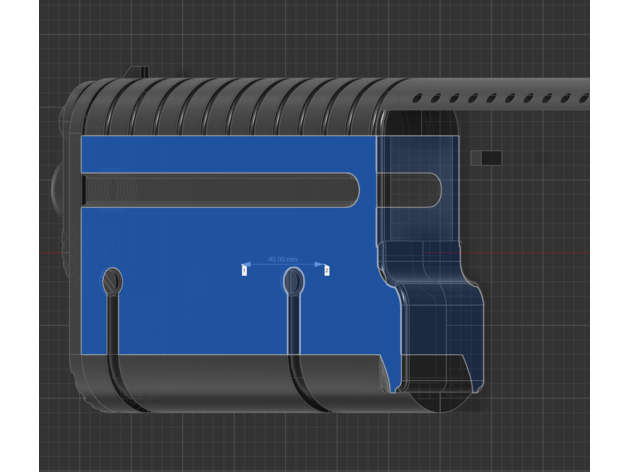Viewport: 628px width, 472px height.
Task: Select the 40.00 mm dimension label
Action: [283, 259]
